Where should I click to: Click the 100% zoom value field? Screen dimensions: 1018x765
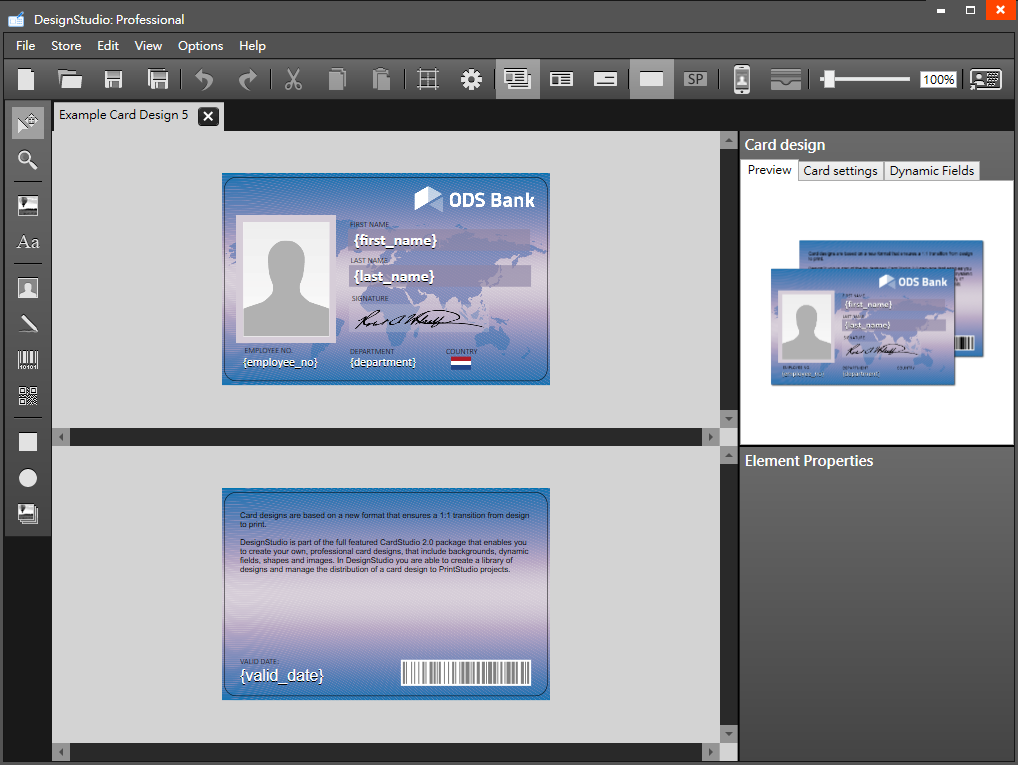point(938,79)
